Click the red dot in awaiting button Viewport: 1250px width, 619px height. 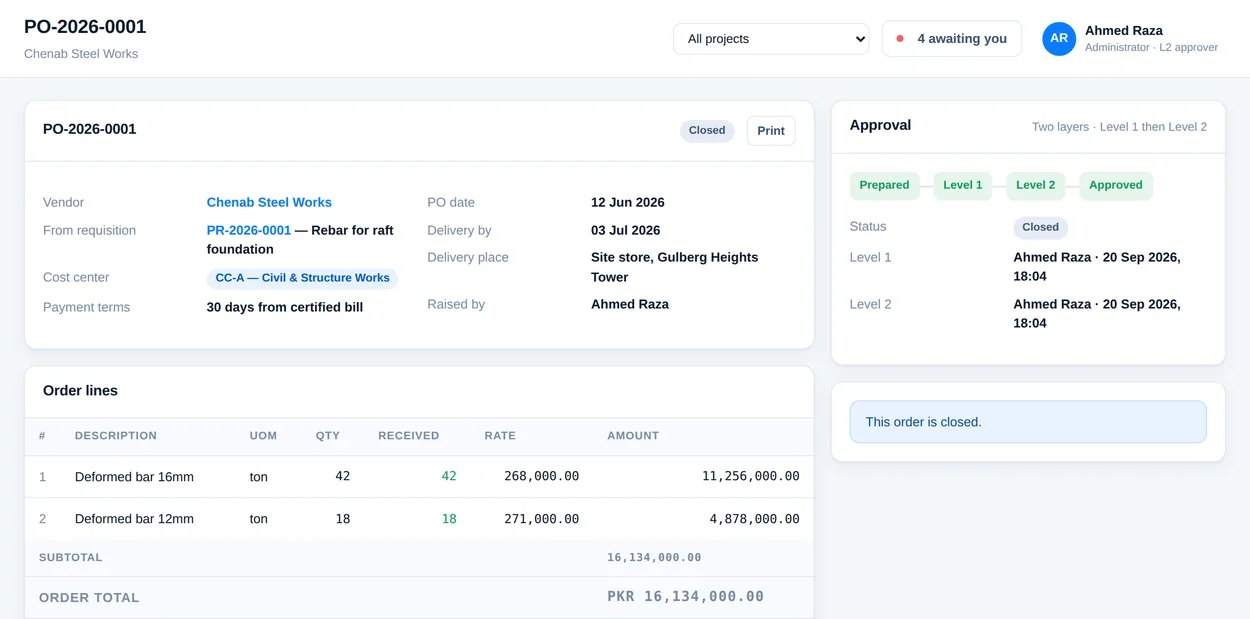pos(900,39)
